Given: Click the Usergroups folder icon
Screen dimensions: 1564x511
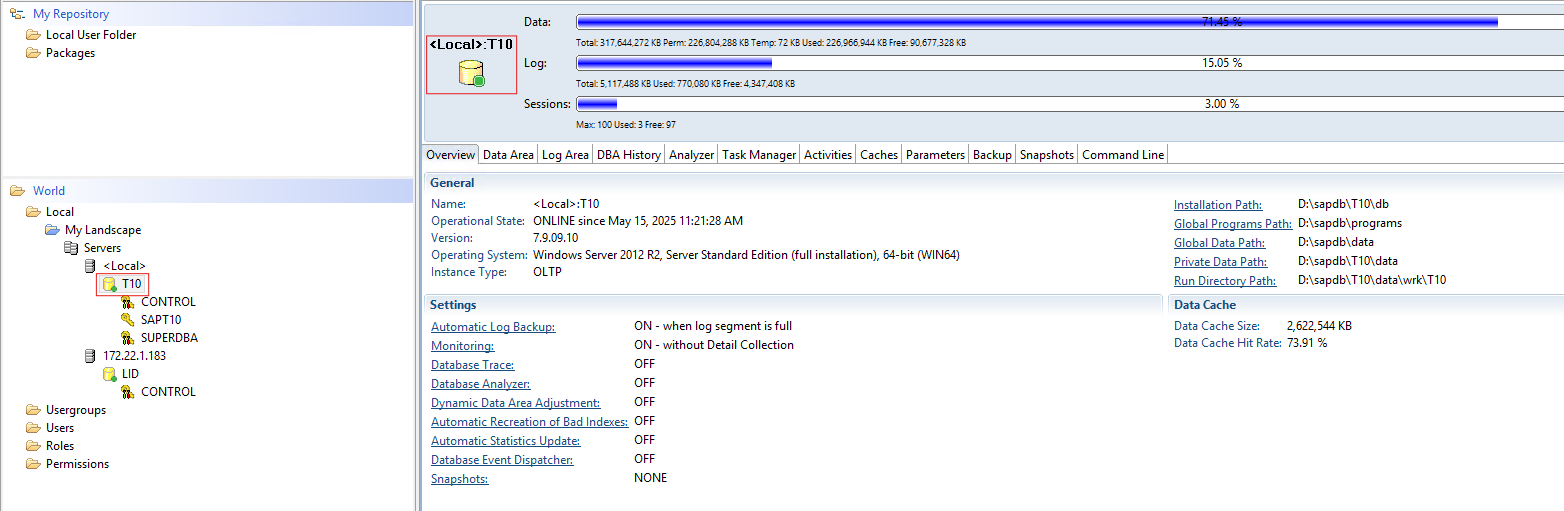Looking at the screenshot, I should tap(33, 410).
